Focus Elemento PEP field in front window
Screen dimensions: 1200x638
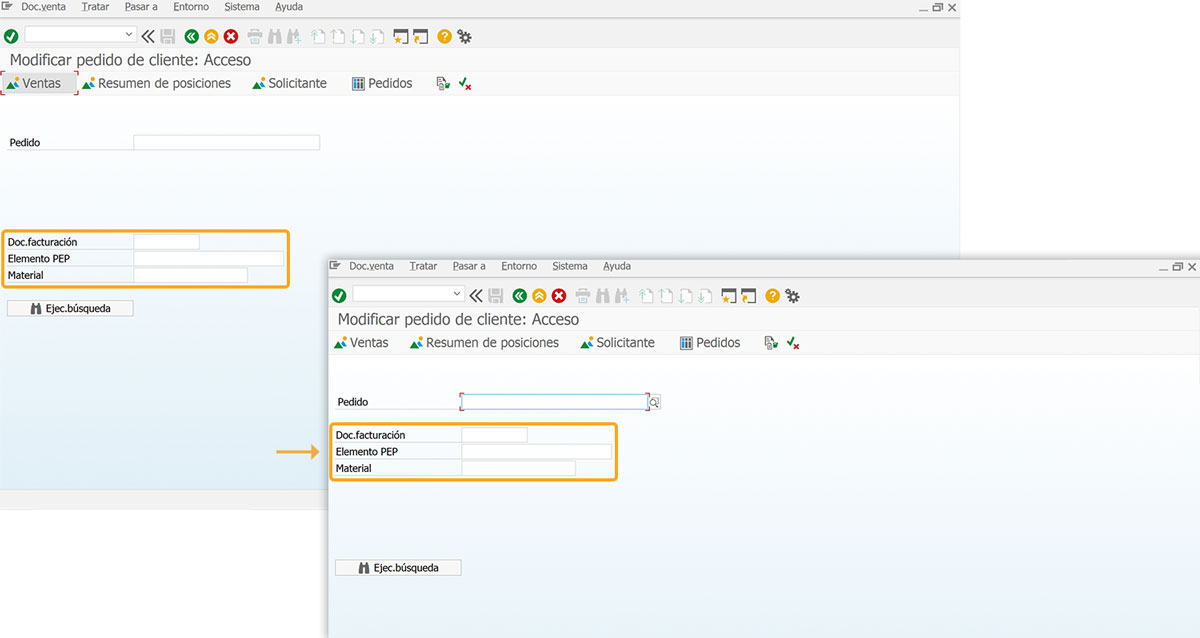(x=536, y=452)
